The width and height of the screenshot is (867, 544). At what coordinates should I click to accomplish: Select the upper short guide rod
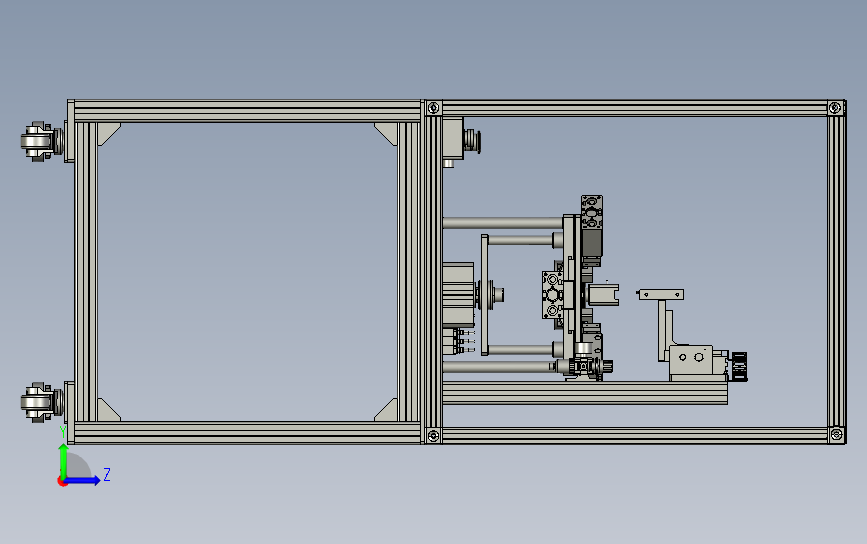[521, 240]
